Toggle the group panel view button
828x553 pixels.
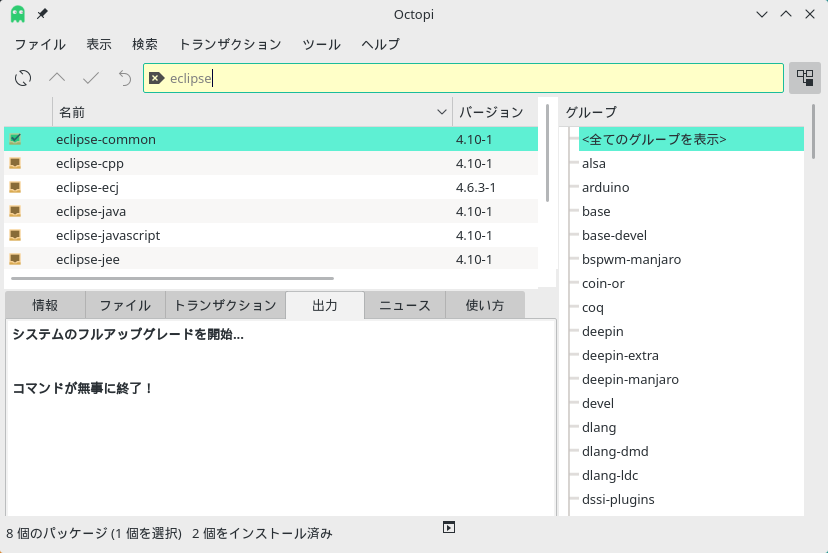click(805, 78)
